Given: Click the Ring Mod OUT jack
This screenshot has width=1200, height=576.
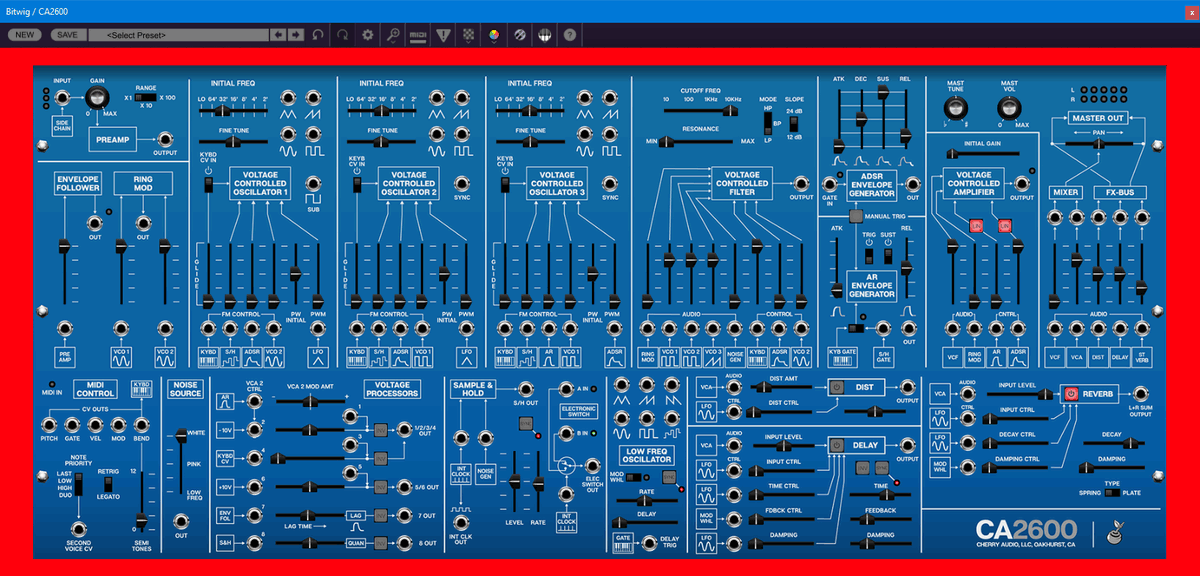Looking at the screenshot, I should (142, 223).
